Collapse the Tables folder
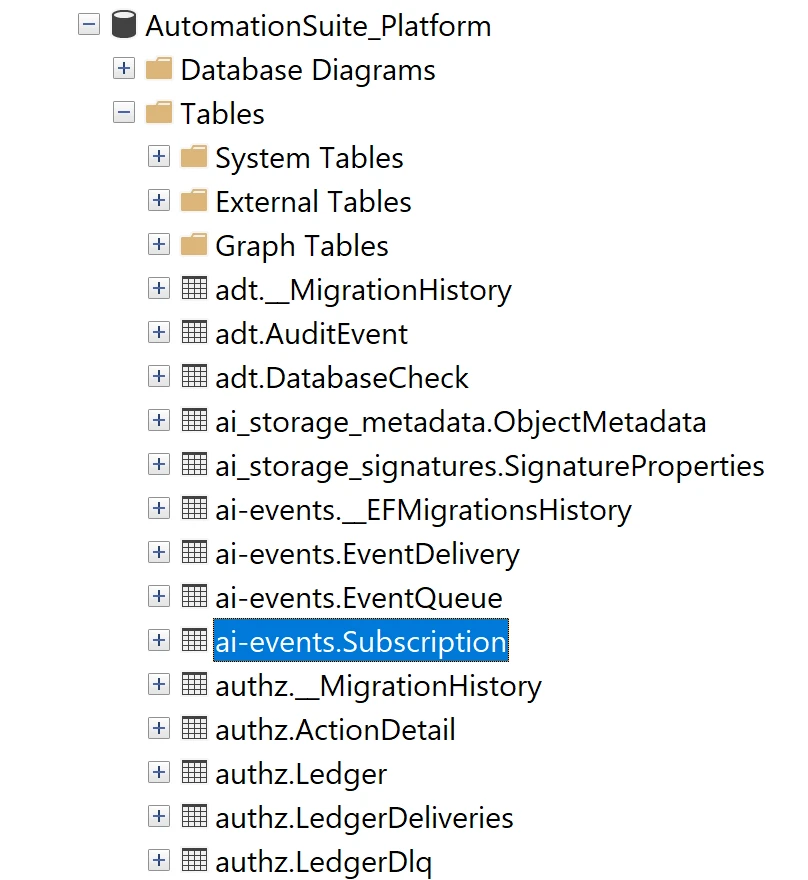Image resolution: width=808 pixels, height=880 pixels. (124, 112)
